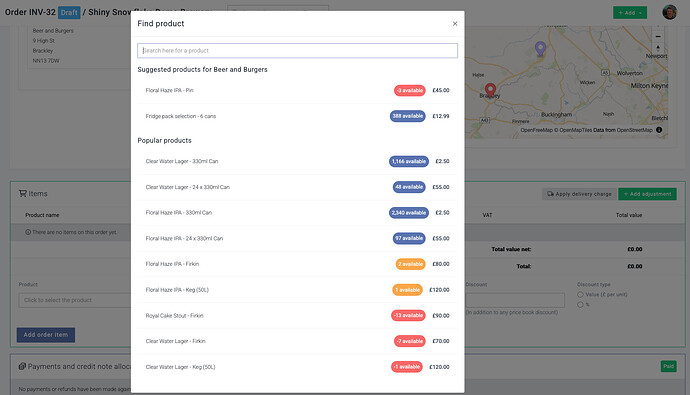Click the product selector field behind dialog
This screenshot has width=690, height=395.
pyautogui.click(x=75, y=300)
